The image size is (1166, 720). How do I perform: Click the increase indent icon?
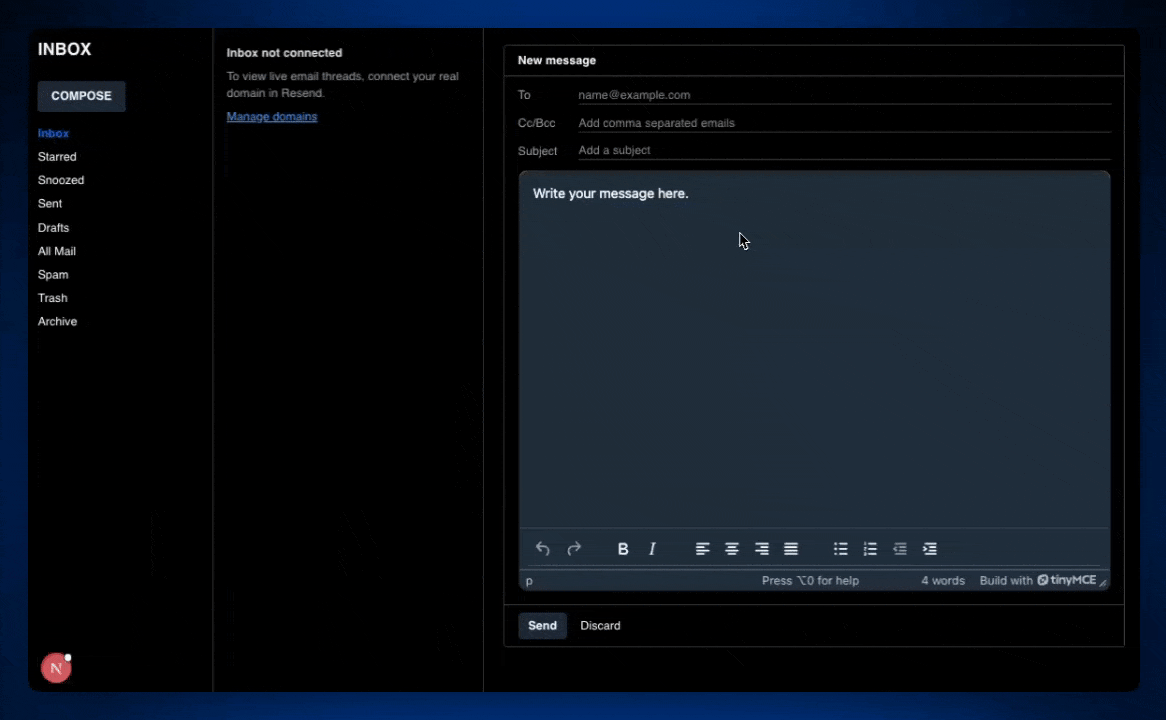[929, 549]
